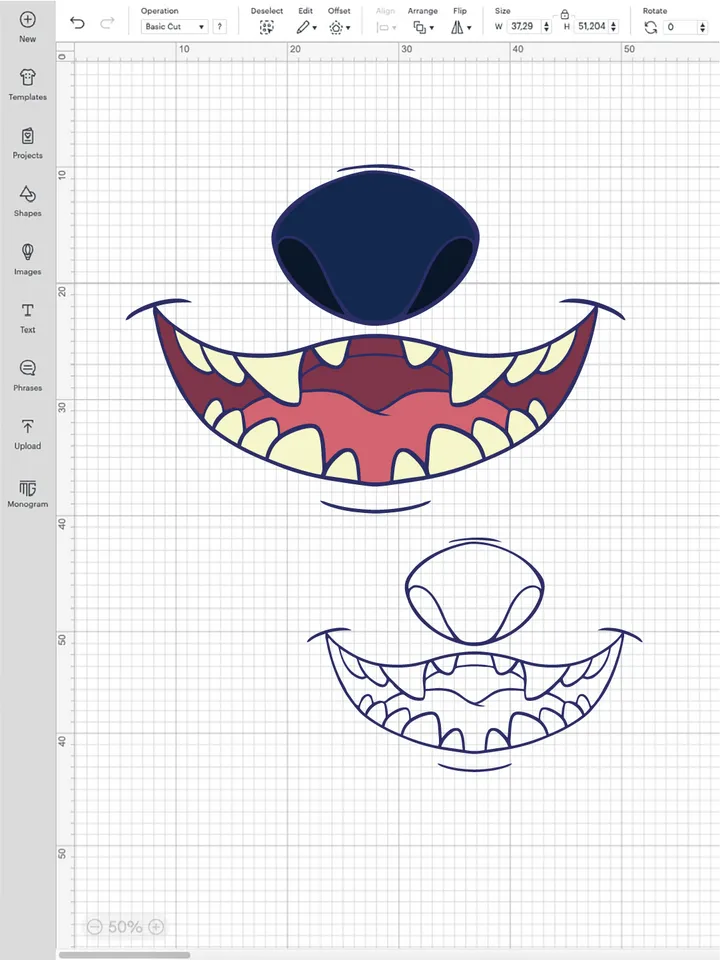The width and height of the screenshot is (720, 960).
Task: Expand the Arrange dropdown
Action: (x=422, y=27)
